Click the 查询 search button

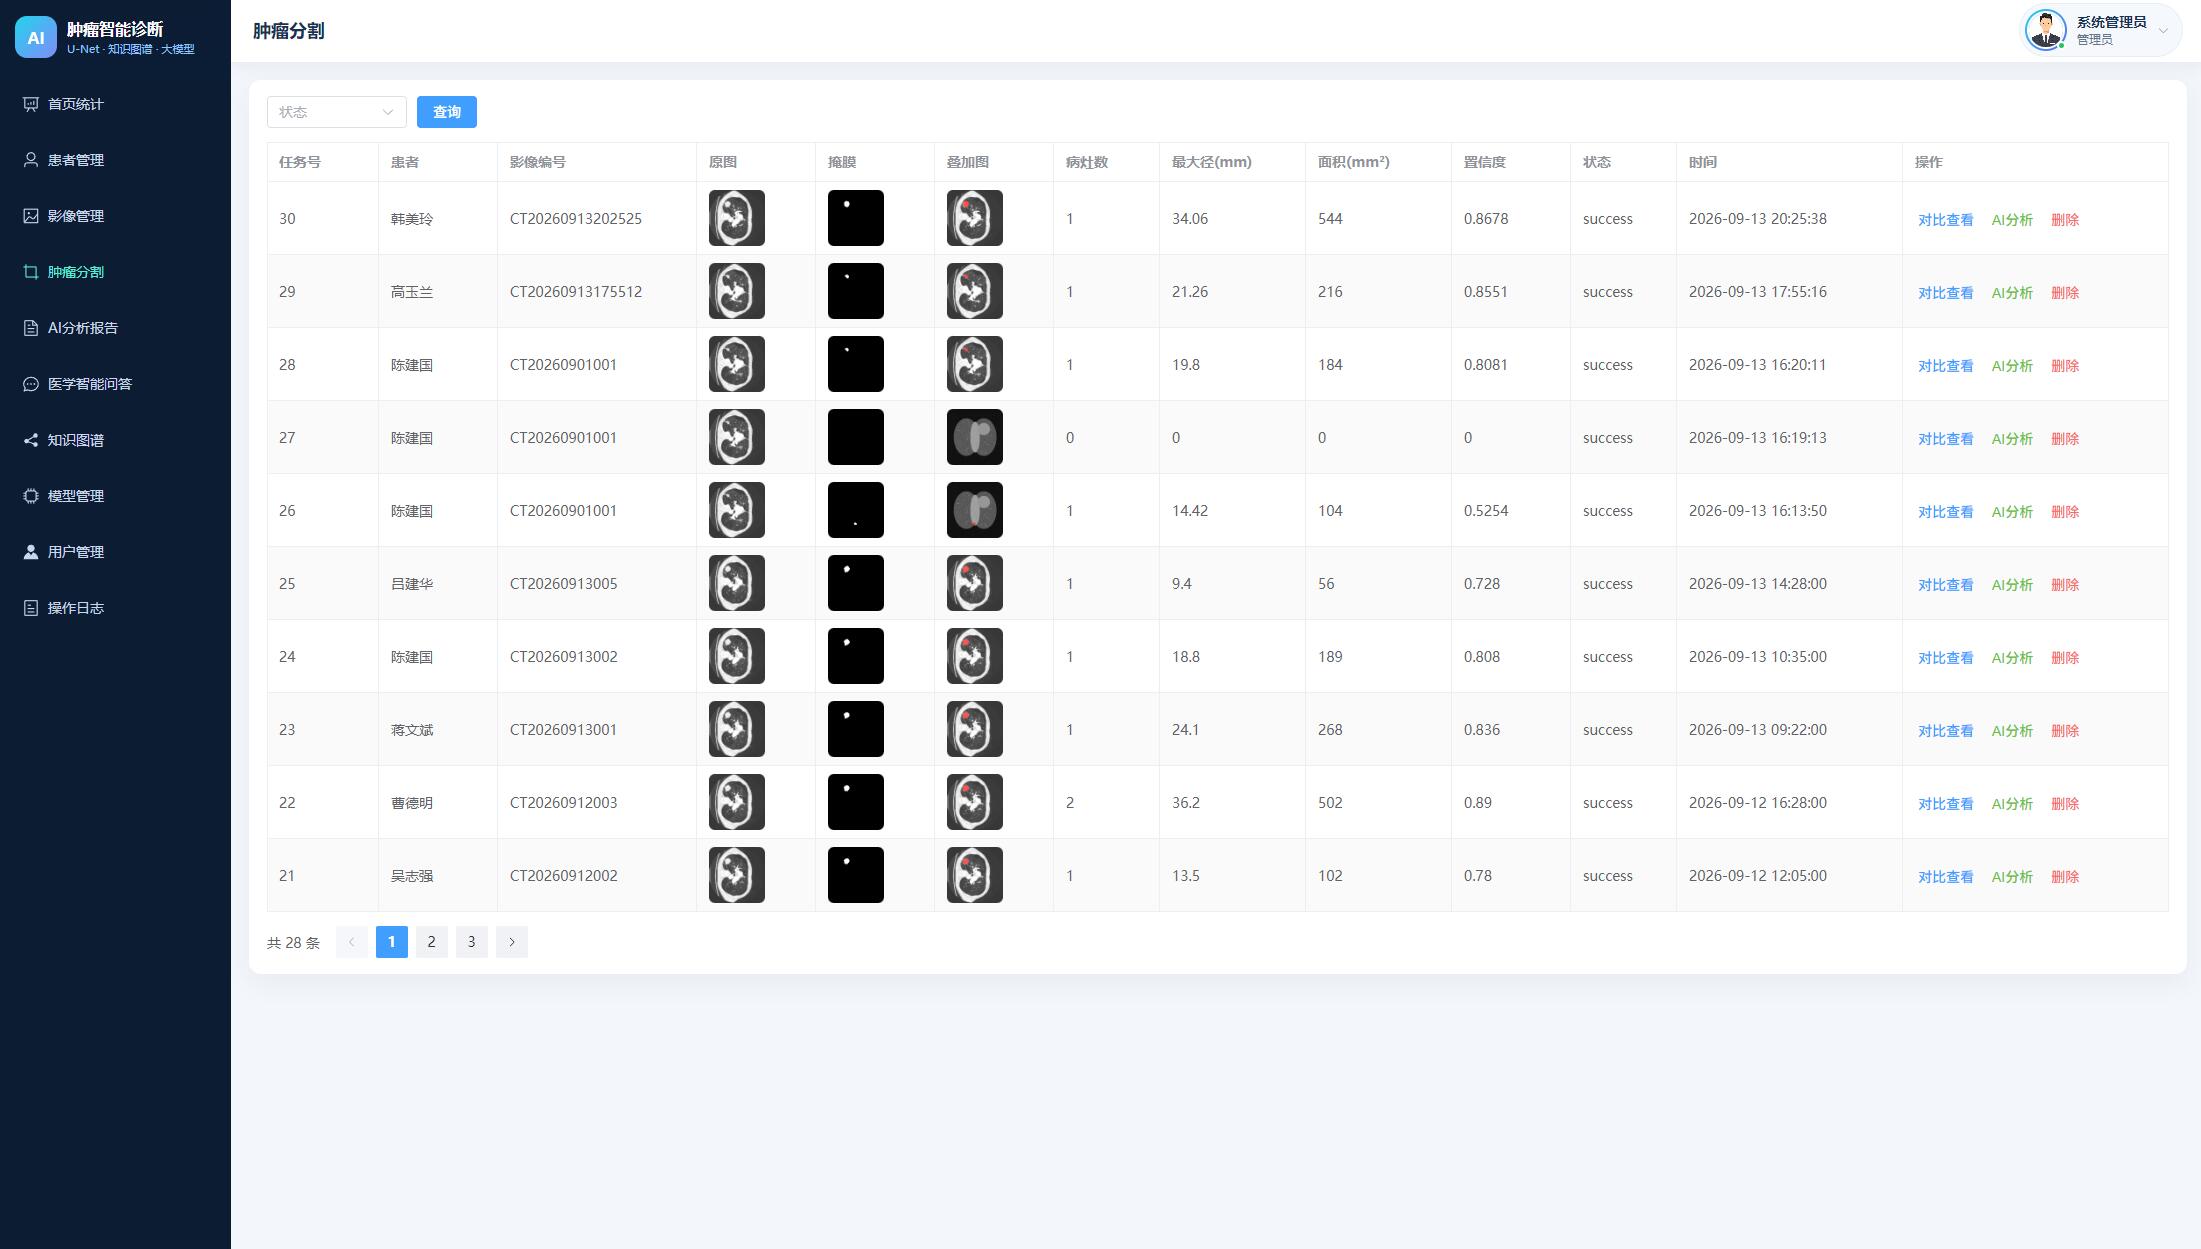coord(447,112)
